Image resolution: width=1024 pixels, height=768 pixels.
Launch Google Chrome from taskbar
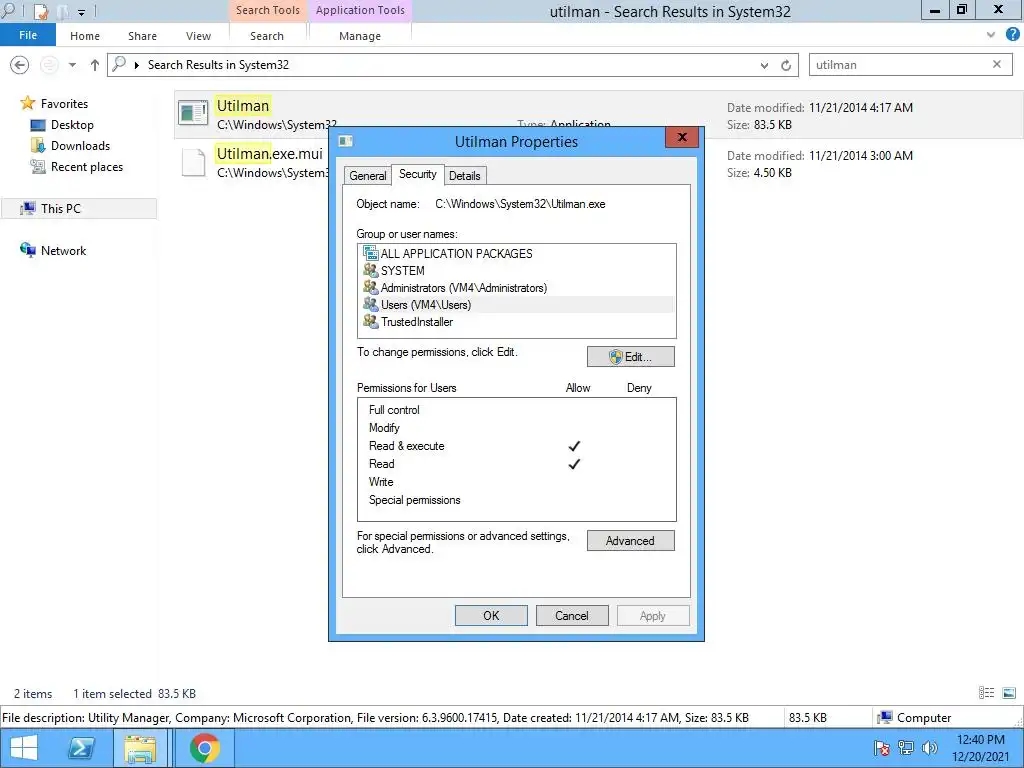click(204, 748)
